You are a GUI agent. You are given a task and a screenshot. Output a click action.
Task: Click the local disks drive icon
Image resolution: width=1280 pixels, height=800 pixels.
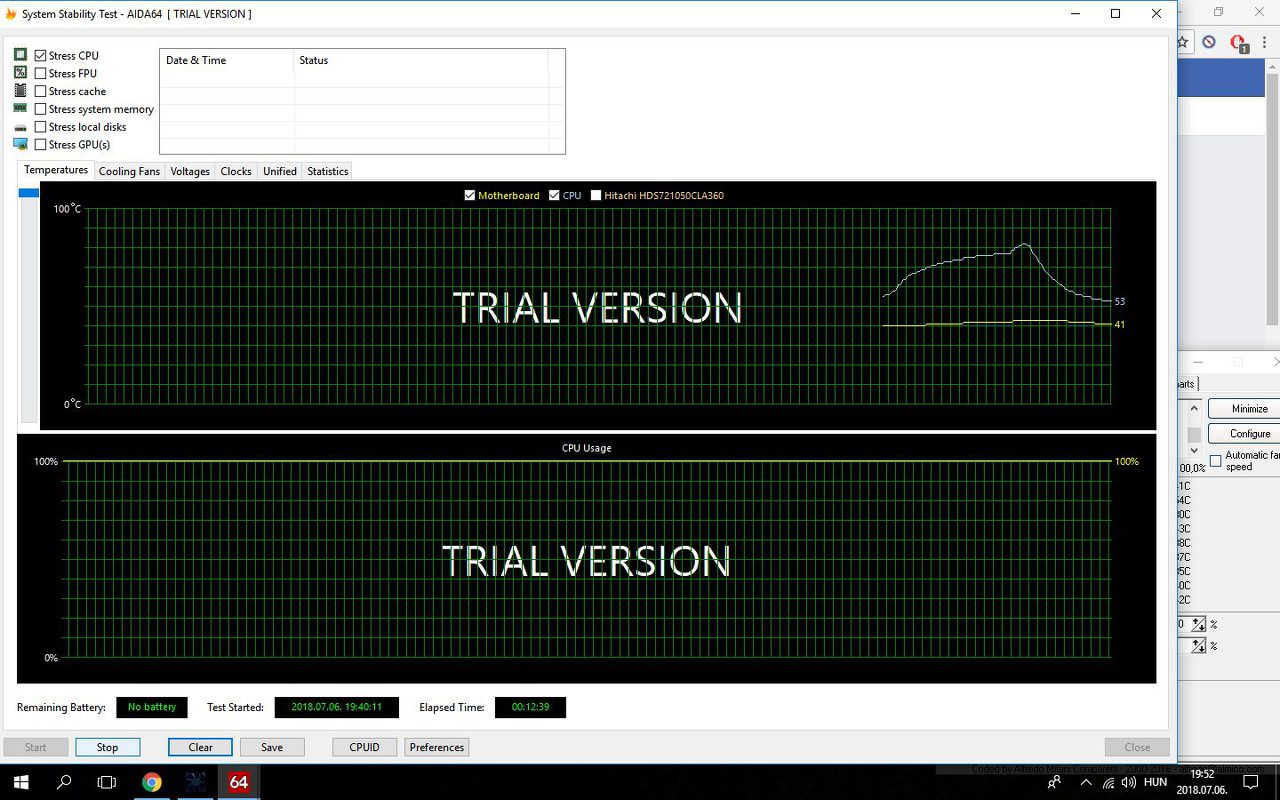pyautogui.click(x=20, y=127)
